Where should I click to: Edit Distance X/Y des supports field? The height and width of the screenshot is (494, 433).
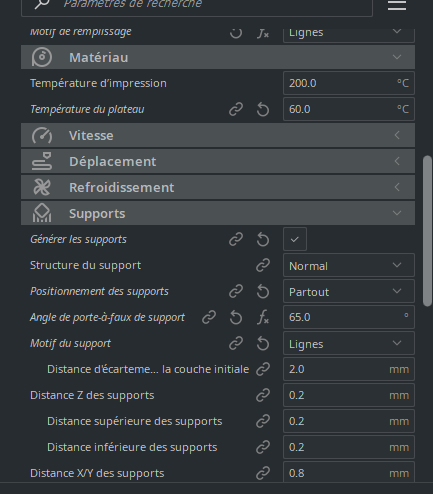tap(349, 473)
